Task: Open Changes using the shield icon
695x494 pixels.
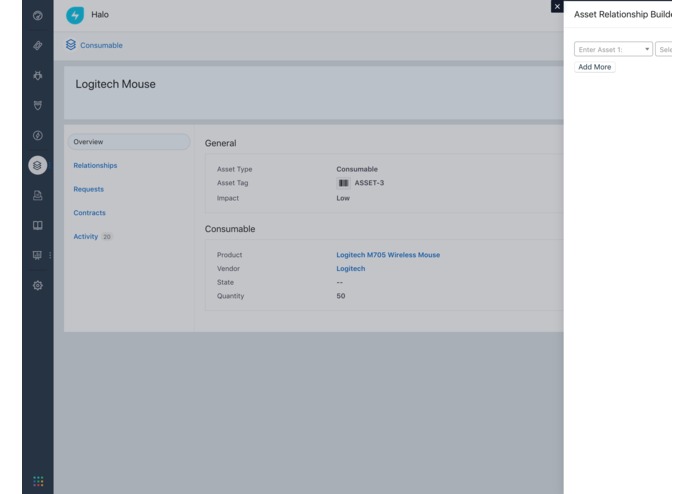Action: pyautogui.click(x=38, y=105)
